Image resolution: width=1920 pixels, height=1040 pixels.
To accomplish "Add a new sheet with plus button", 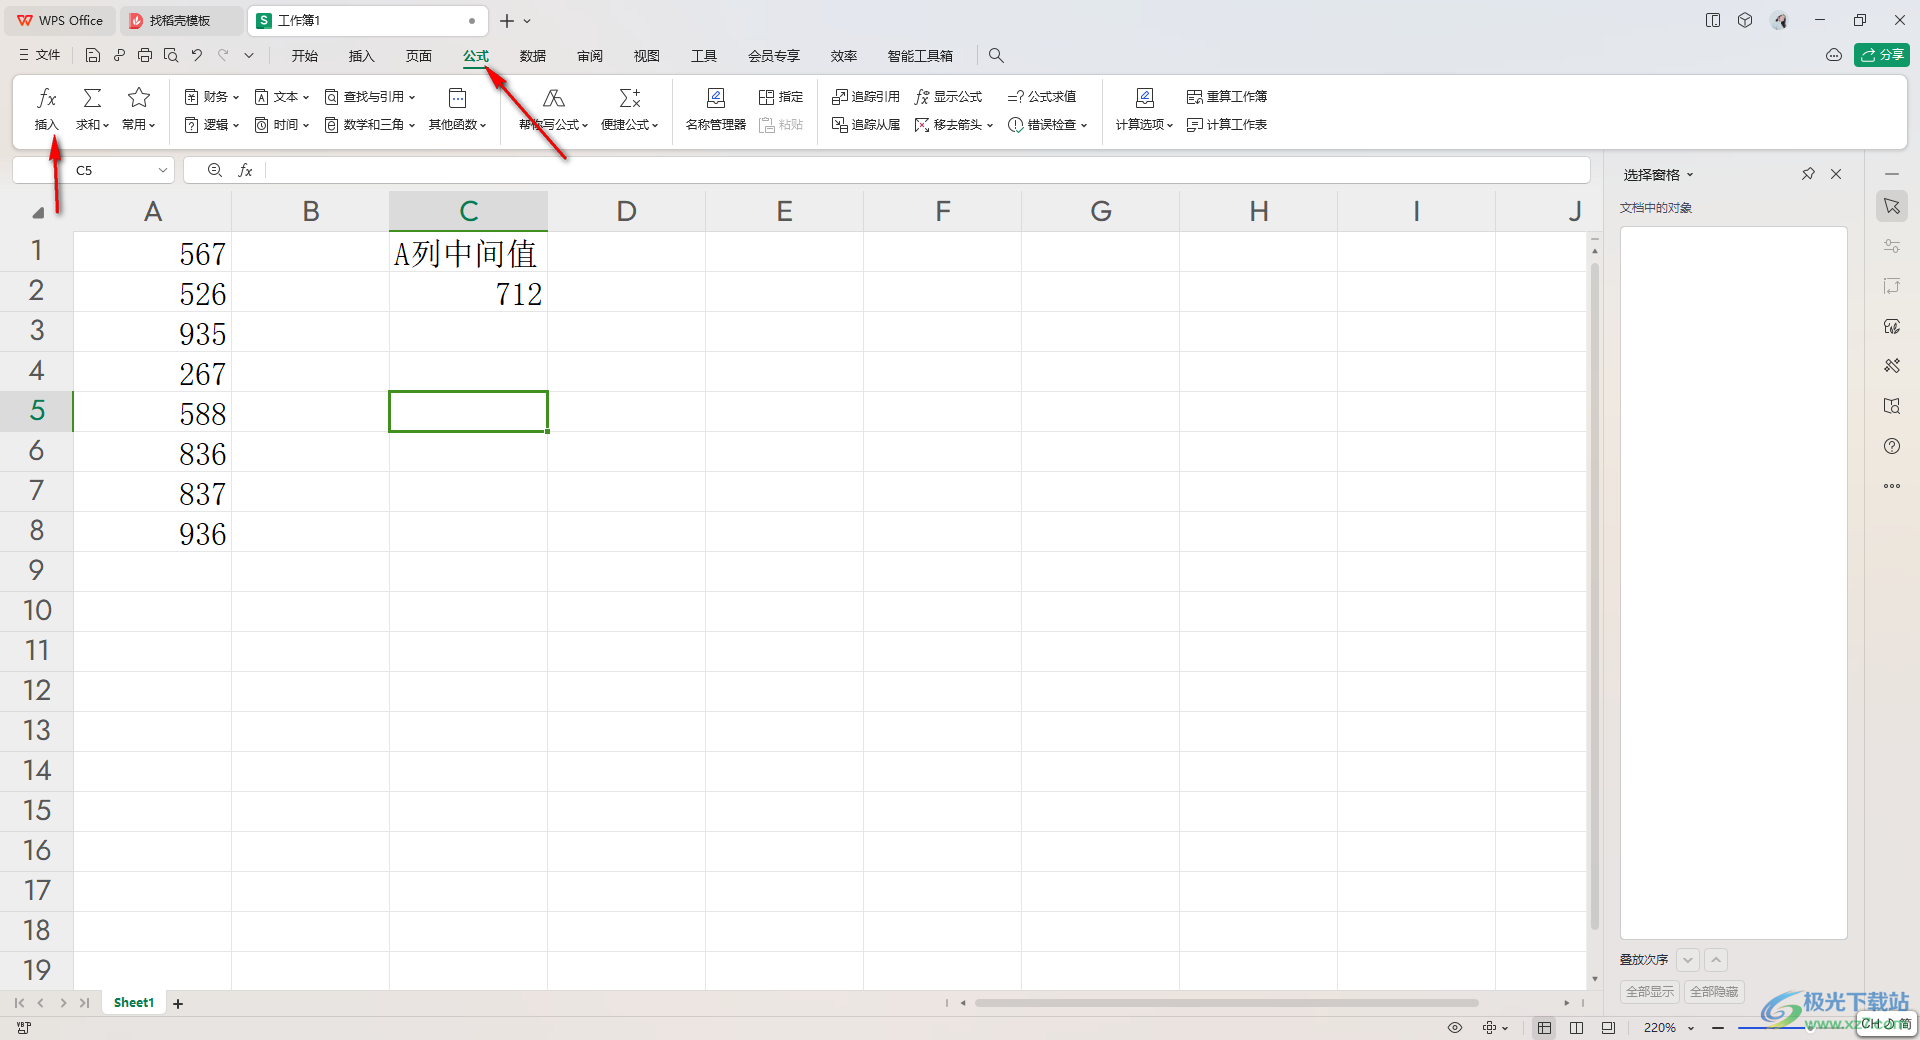I will (178, 1004).
